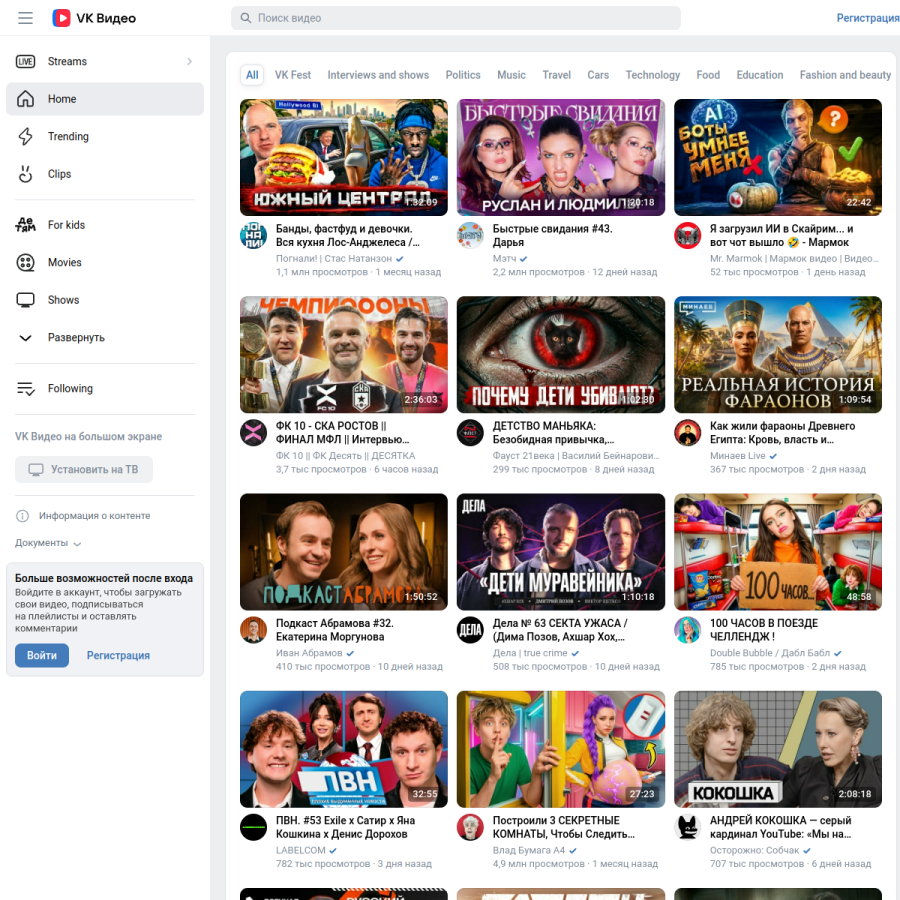
Task: Open the Travel tab
Action: 557,75
